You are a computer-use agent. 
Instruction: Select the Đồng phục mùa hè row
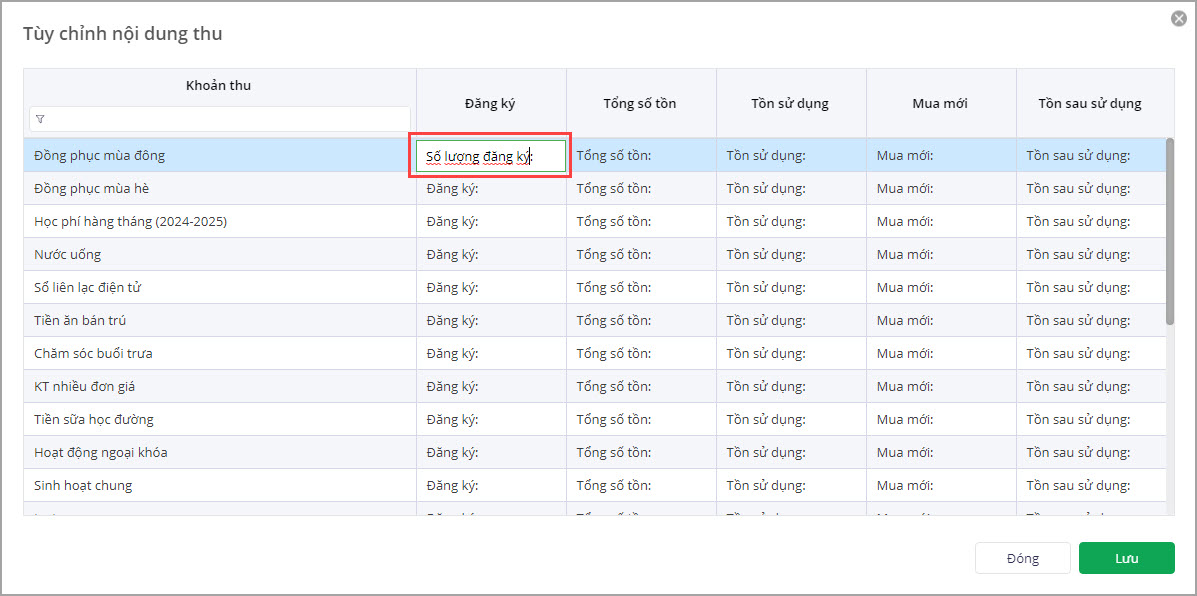point(92,189)
